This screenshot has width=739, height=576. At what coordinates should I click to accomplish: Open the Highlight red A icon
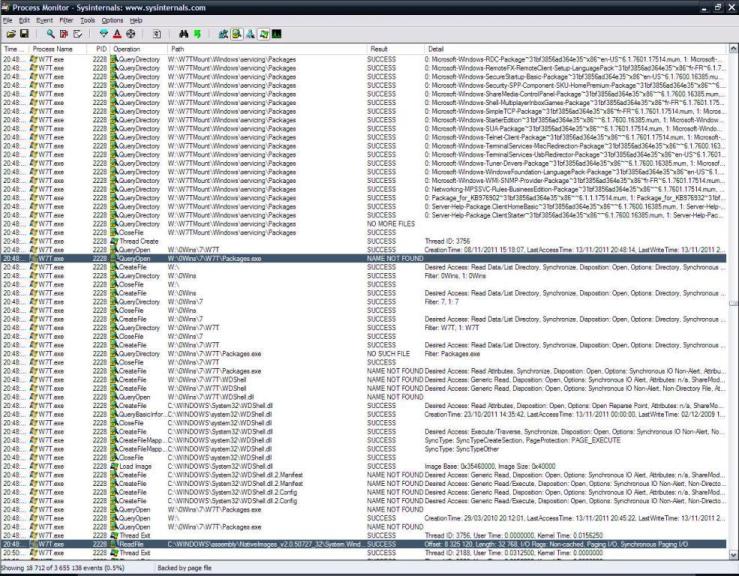(117, 34)
